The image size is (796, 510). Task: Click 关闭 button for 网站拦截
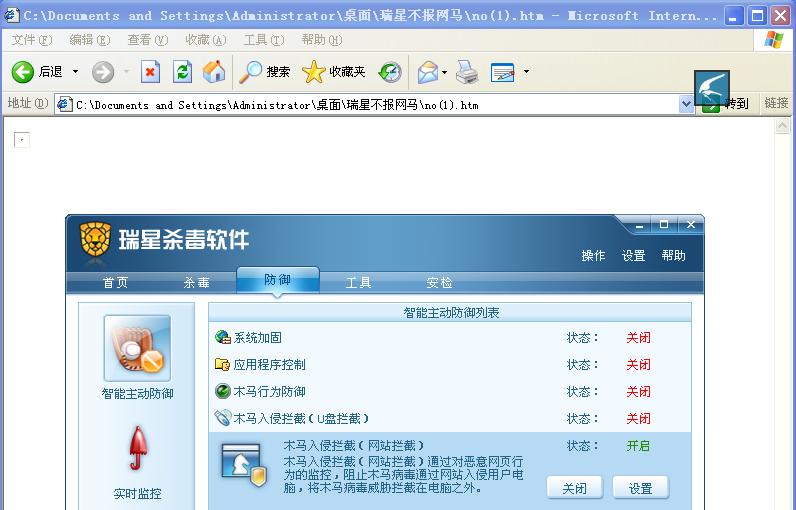coord(575,488)
